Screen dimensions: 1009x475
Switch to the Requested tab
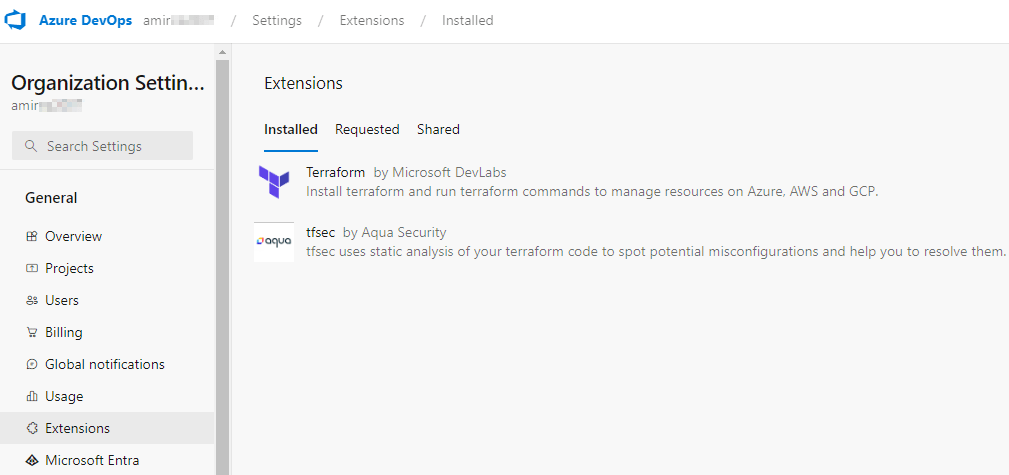367,129
